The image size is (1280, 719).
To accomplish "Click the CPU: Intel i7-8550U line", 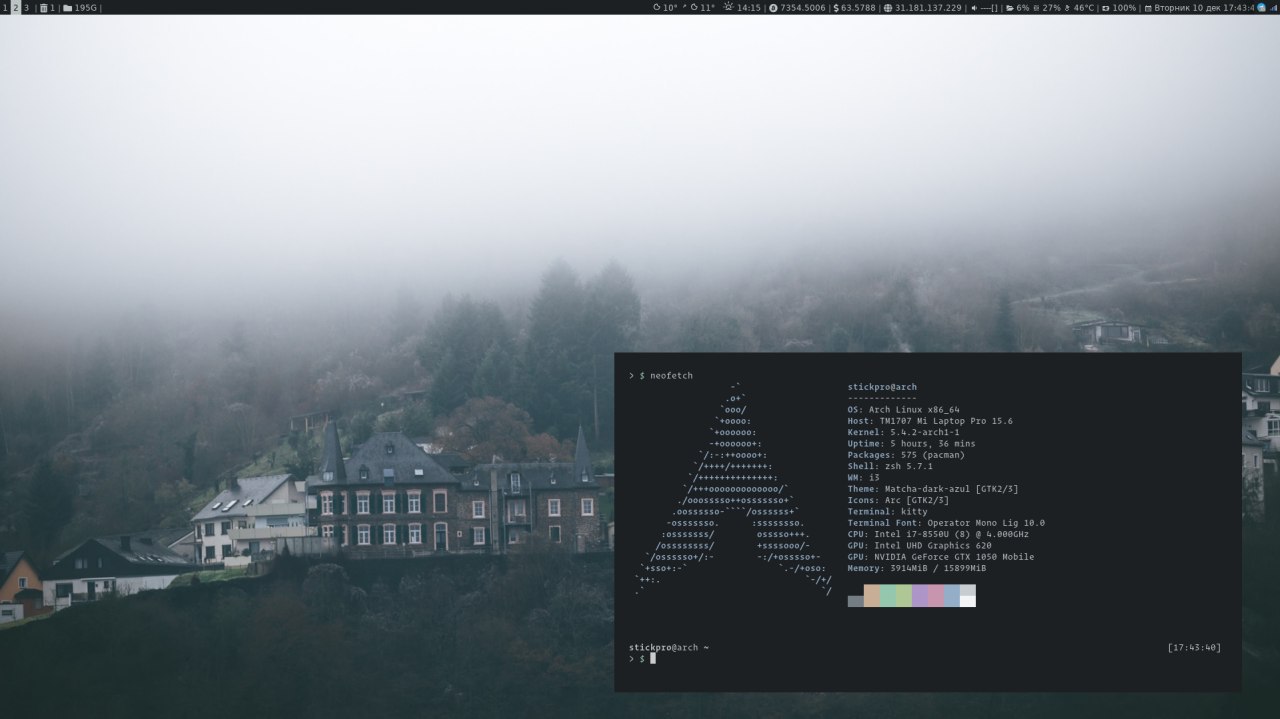I will coord(938,534).
